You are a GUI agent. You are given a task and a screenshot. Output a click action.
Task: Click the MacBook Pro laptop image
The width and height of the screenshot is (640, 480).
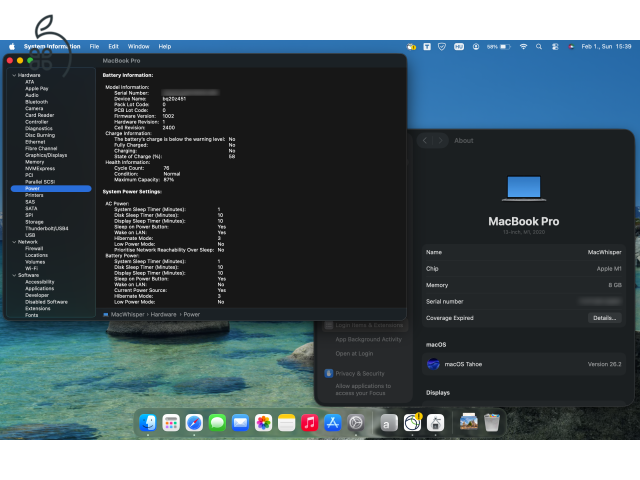[x=524, y=188]
